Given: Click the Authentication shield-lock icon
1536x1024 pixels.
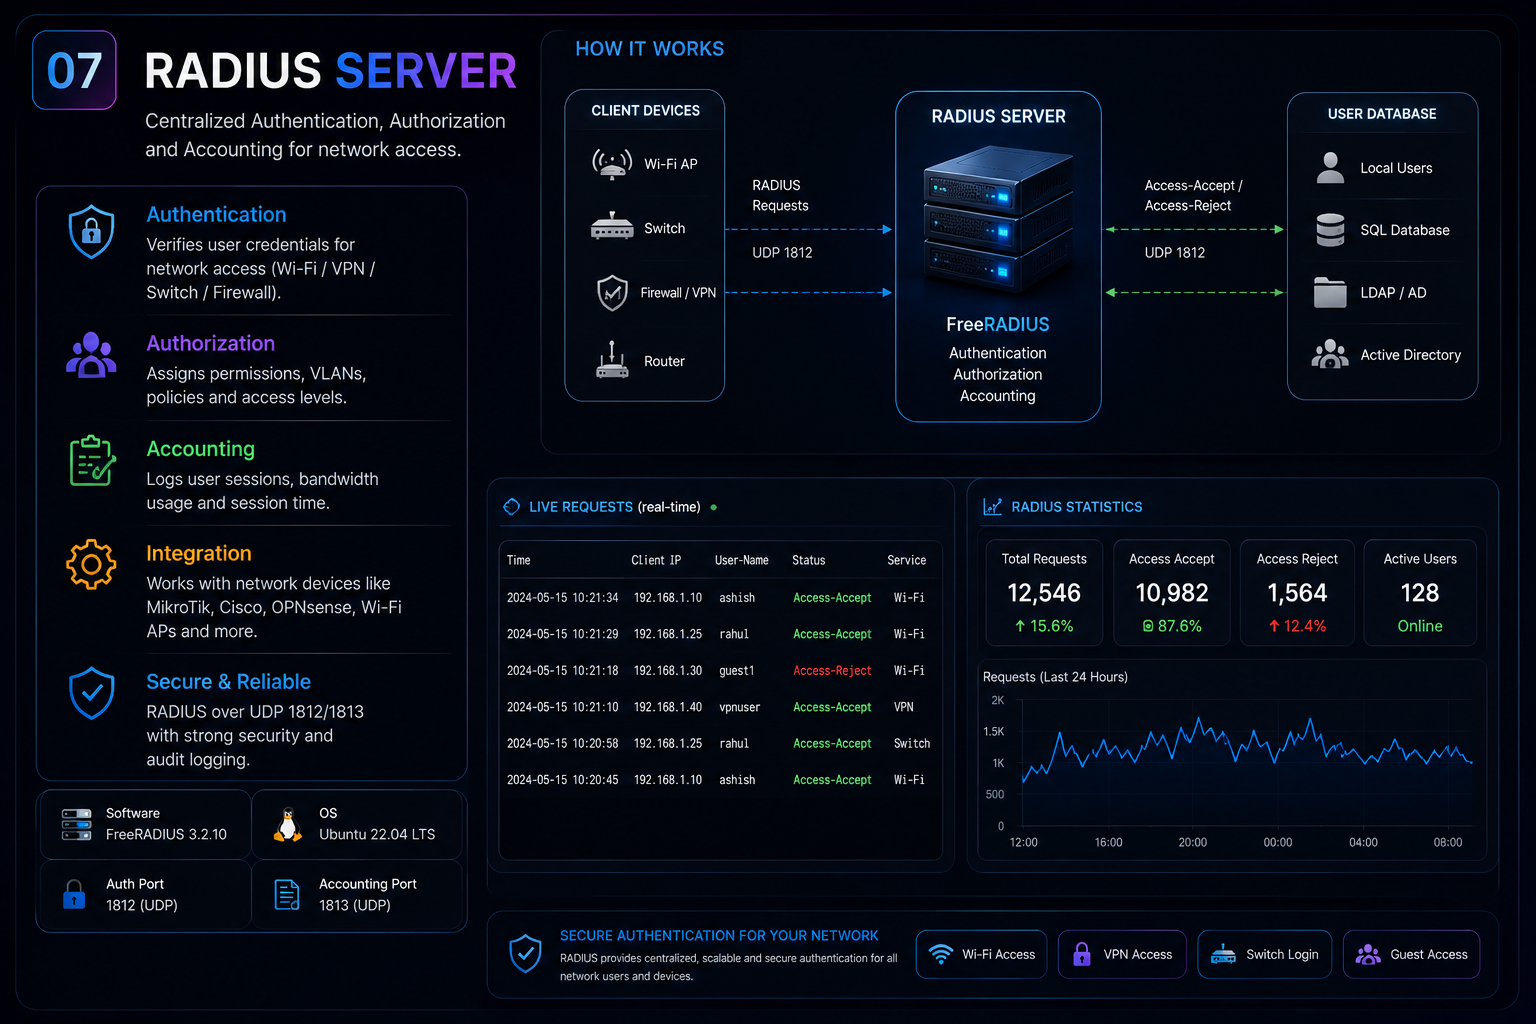Looking at the screenshot, I should [91, 231].
